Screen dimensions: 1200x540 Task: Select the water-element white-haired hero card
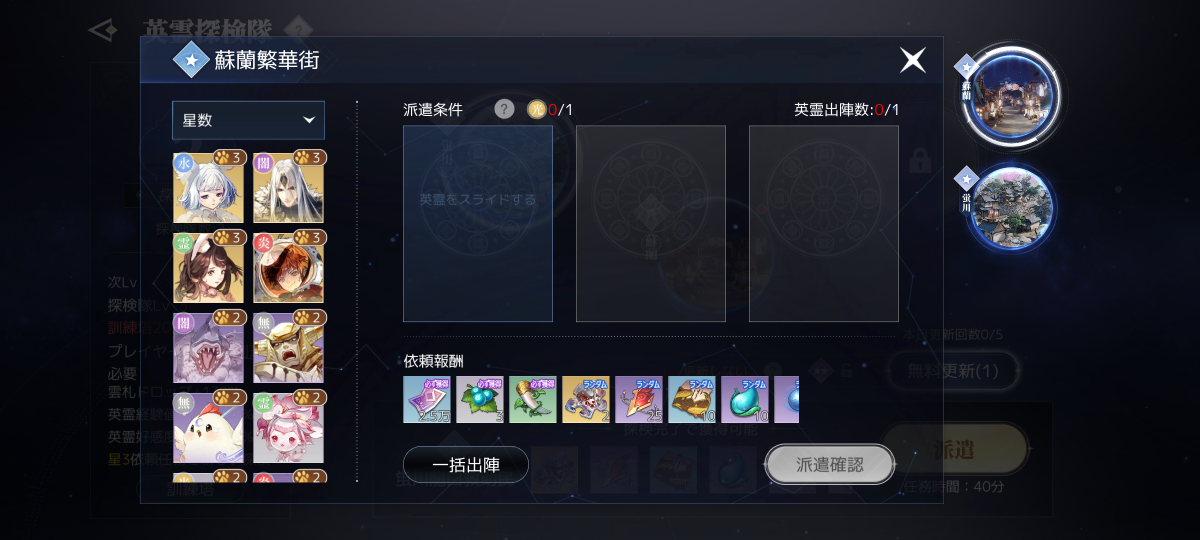(208, 187)
